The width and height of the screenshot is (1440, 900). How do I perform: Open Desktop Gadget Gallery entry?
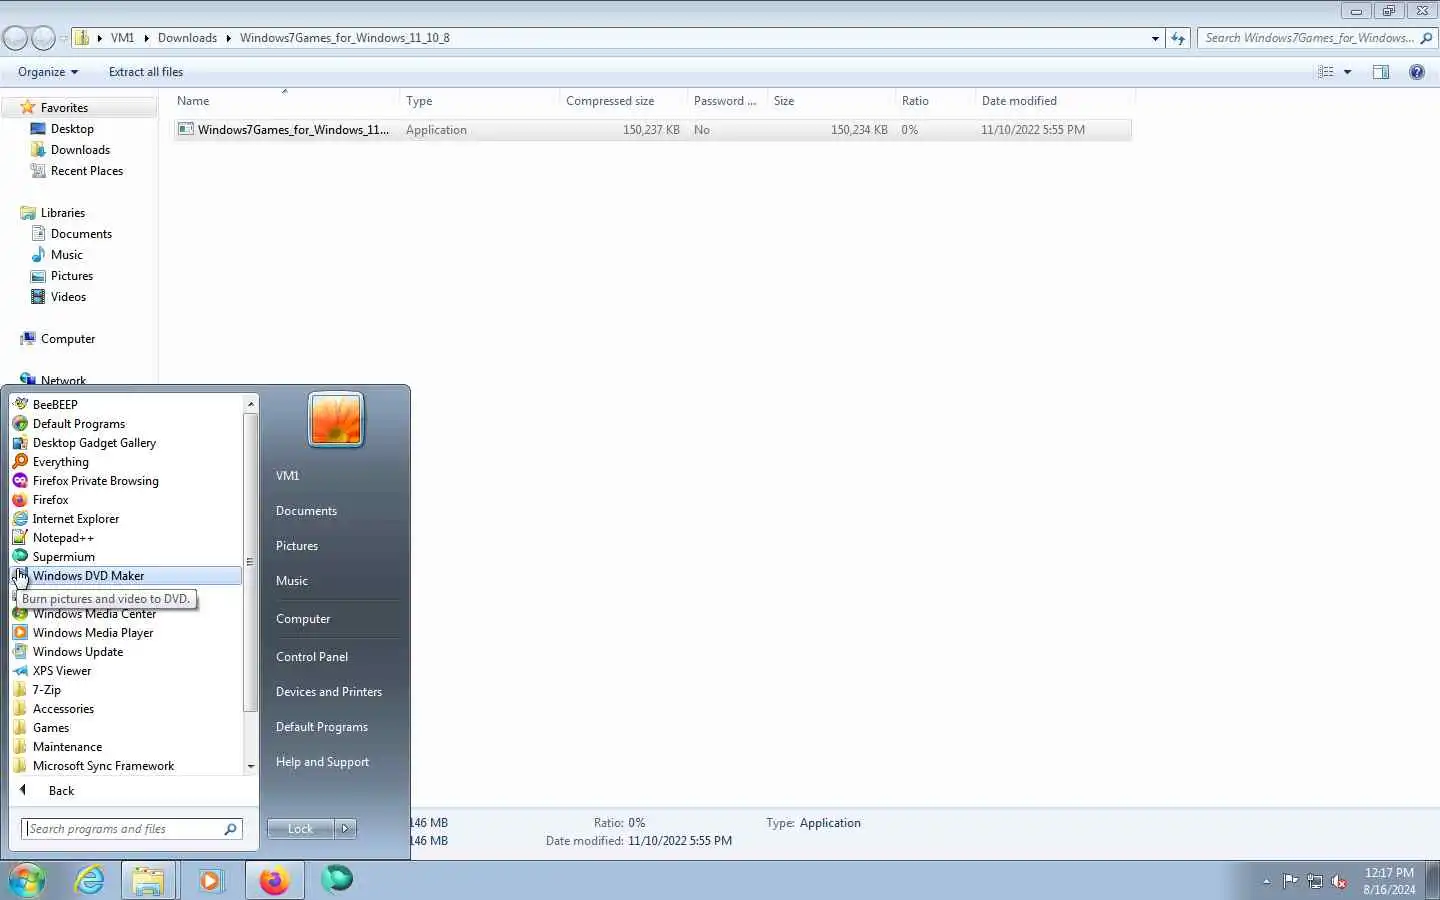pos(94,442)
